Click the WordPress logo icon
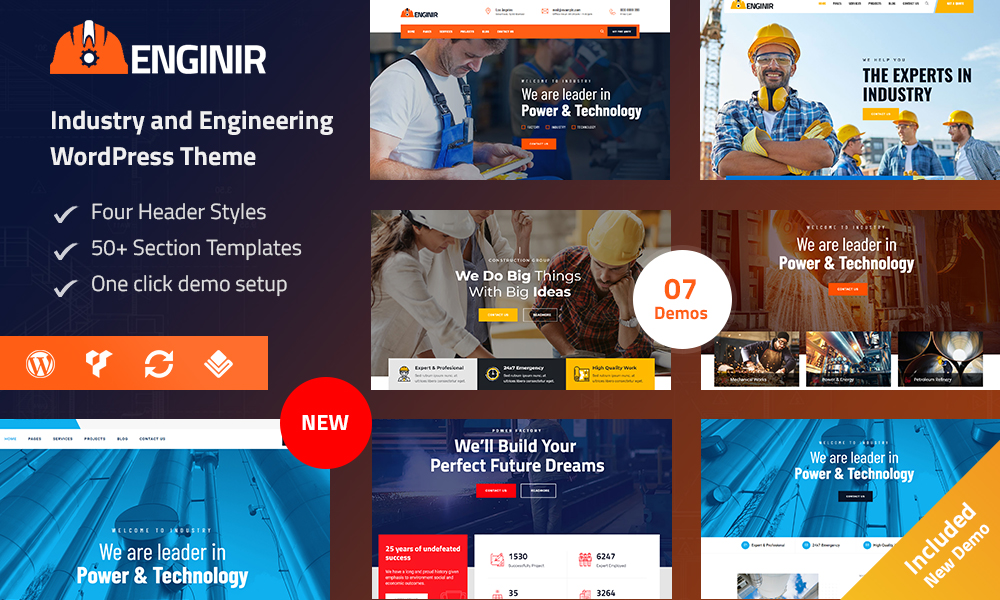Image resolution: width=1000 pixels, height=600 pixels. 41,364
